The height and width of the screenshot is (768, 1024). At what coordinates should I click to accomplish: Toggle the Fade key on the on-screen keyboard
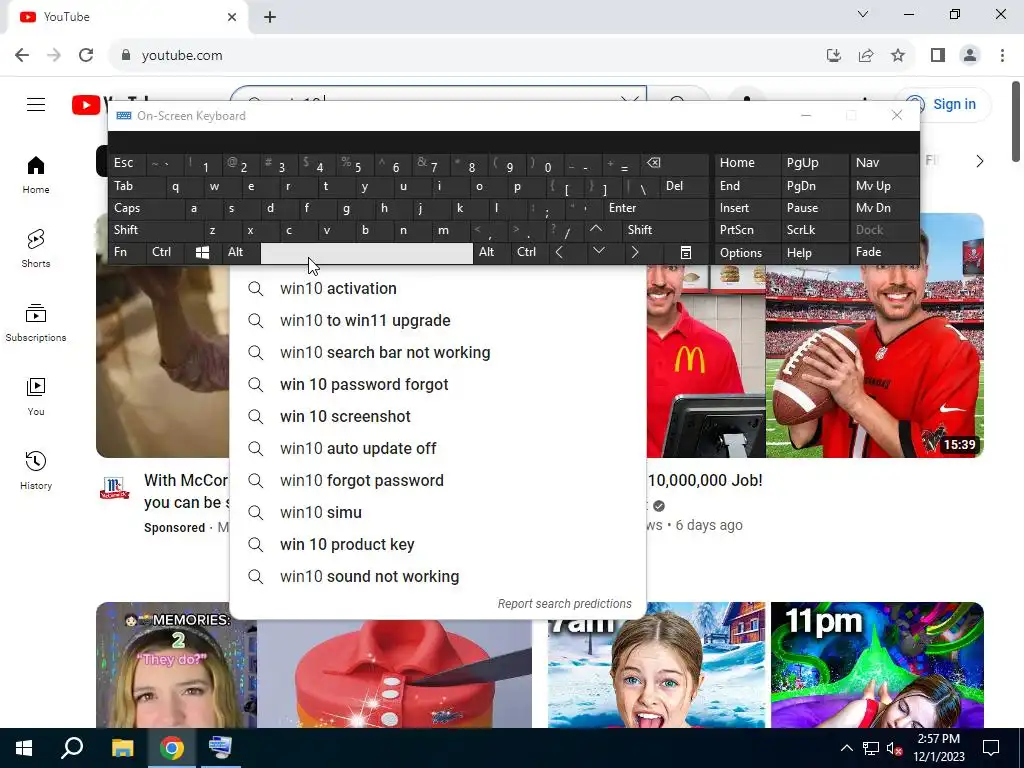pyautogui.click(x=884, y=253)
